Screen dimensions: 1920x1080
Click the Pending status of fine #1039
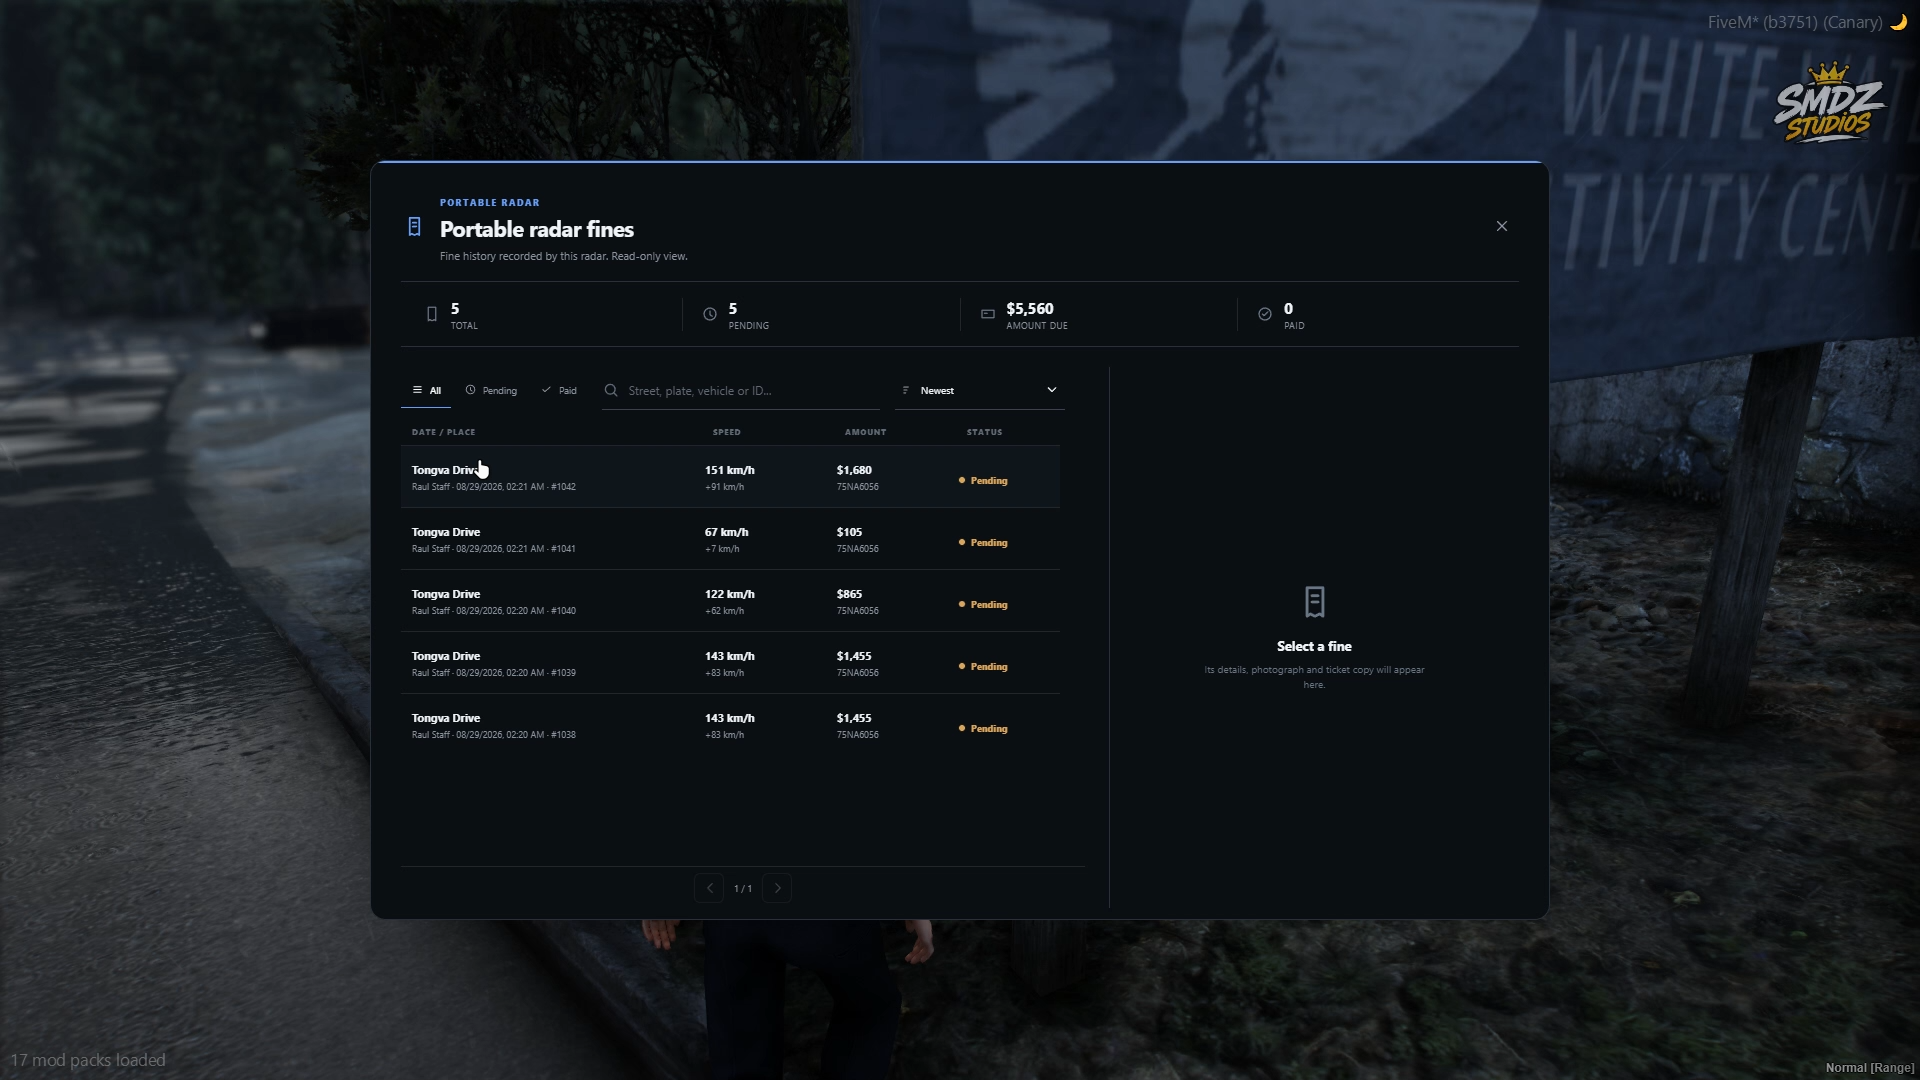pos(983,667)
